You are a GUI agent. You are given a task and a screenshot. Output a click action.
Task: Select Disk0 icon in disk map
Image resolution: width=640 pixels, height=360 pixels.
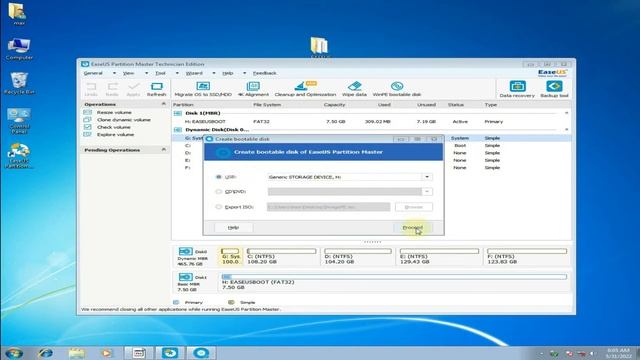coord(186,251)
